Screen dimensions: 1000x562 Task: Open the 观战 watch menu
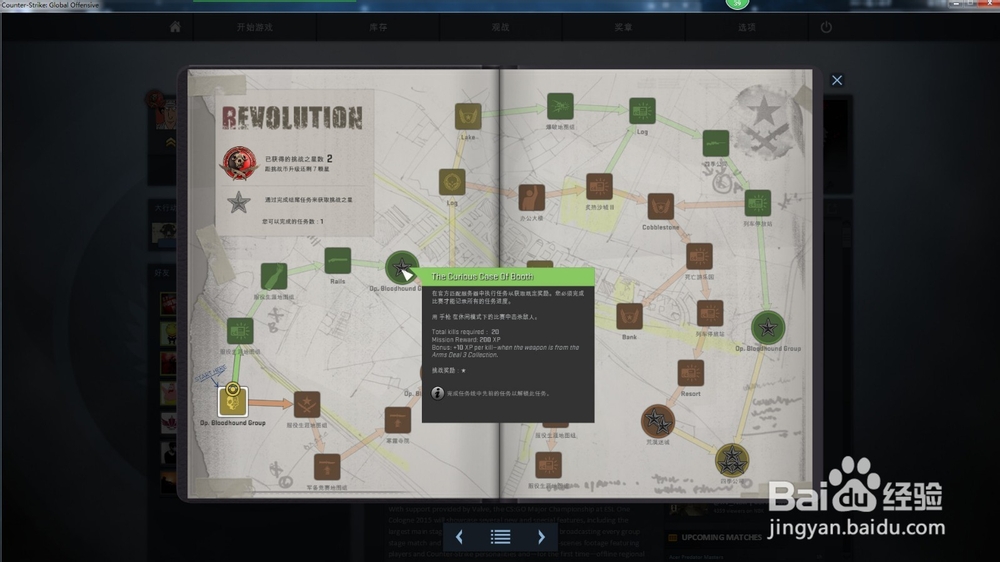pyautogui.click(x=501, y=27)
